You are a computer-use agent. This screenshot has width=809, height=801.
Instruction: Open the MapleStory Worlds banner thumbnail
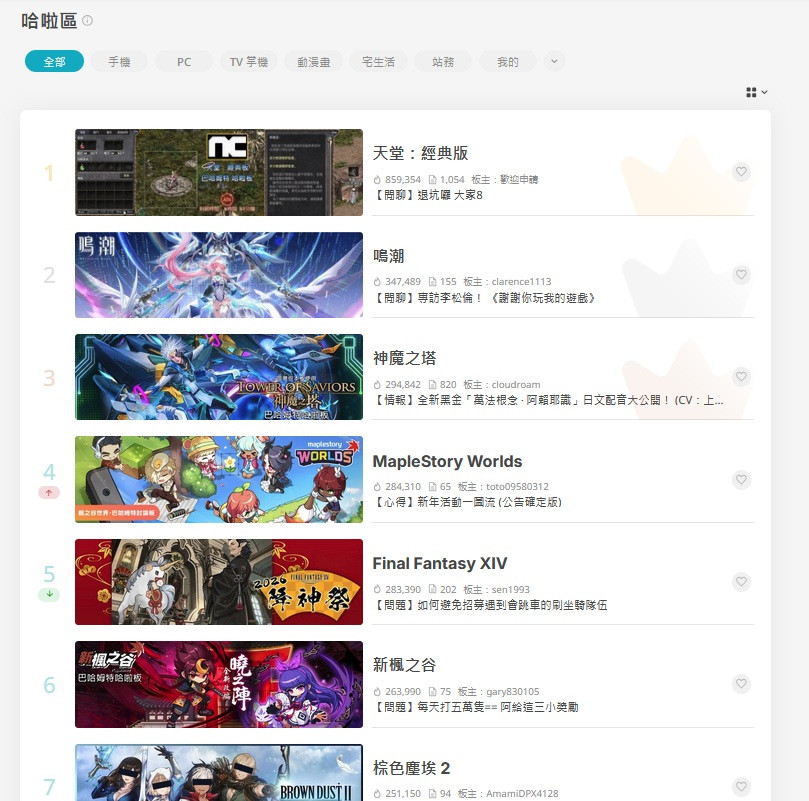click(x=219, y=479)
